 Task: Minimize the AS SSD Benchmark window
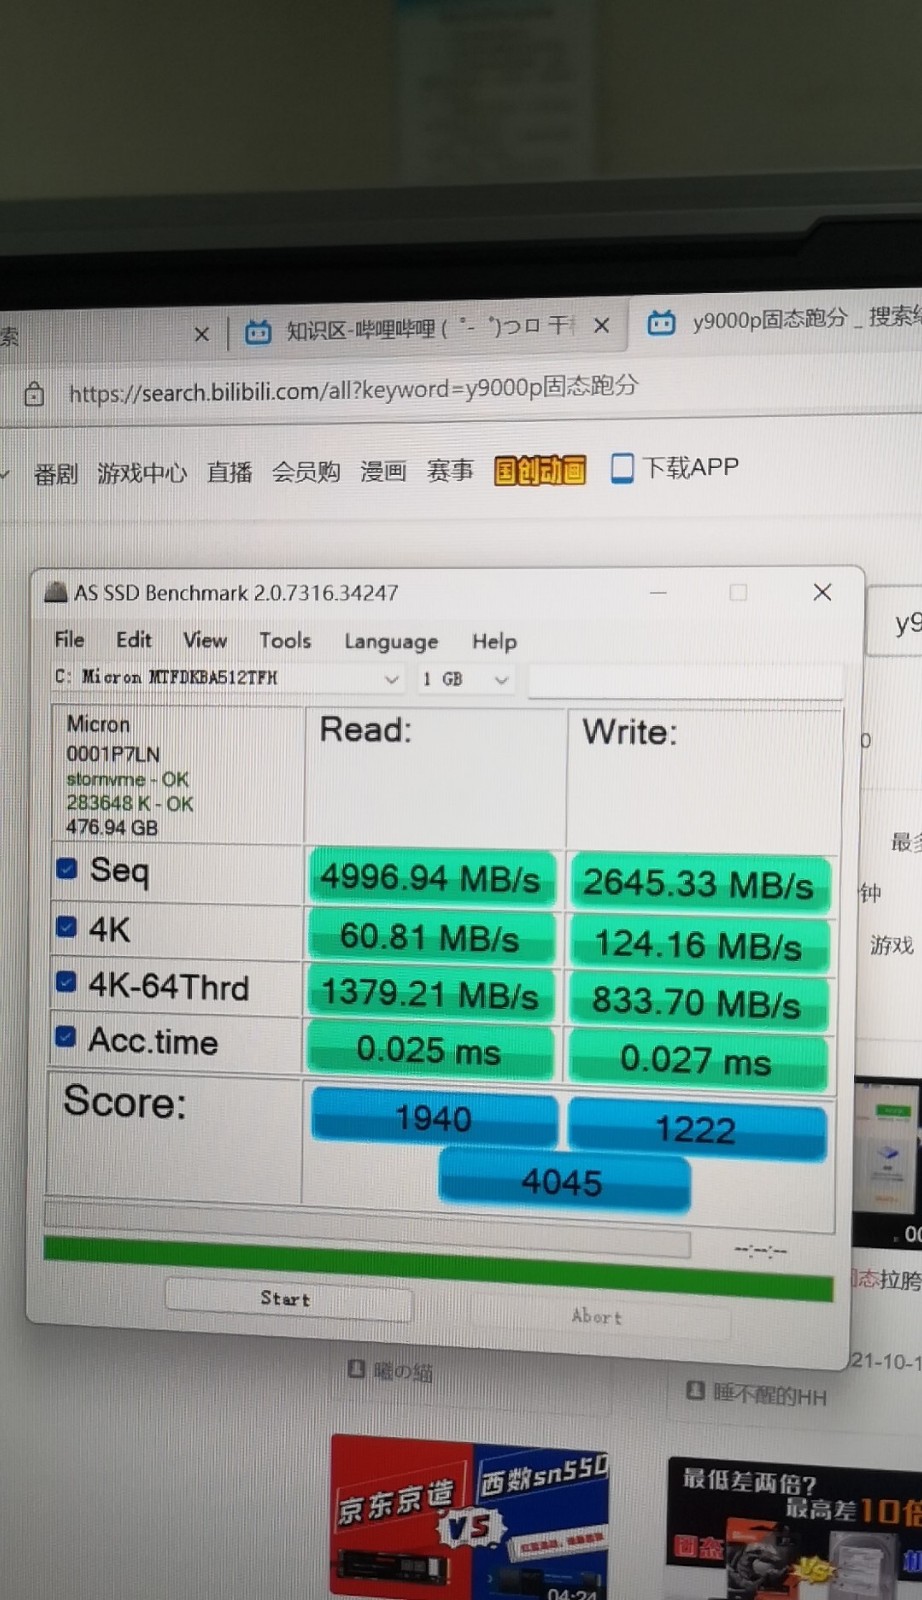tap(658, 592)
